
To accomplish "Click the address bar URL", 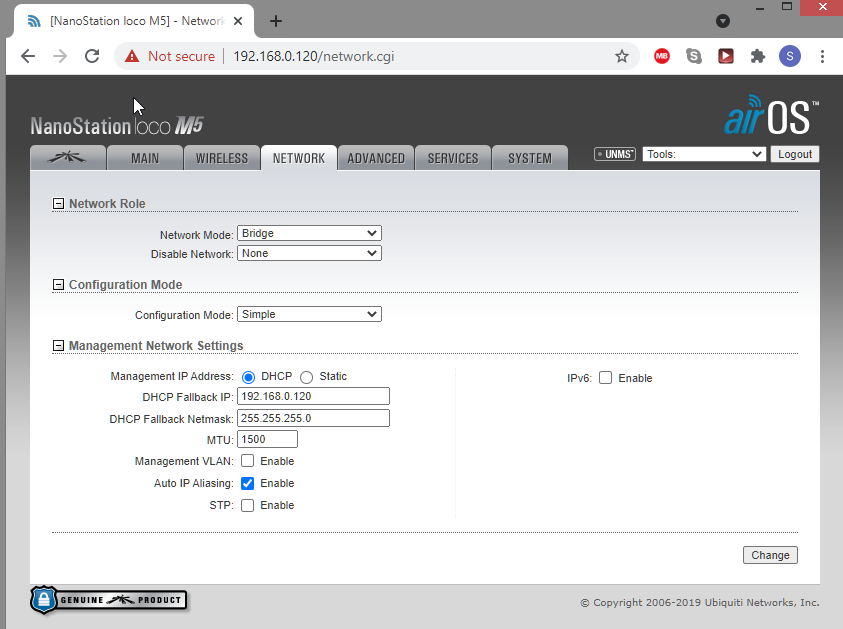I will pos(314,56).
